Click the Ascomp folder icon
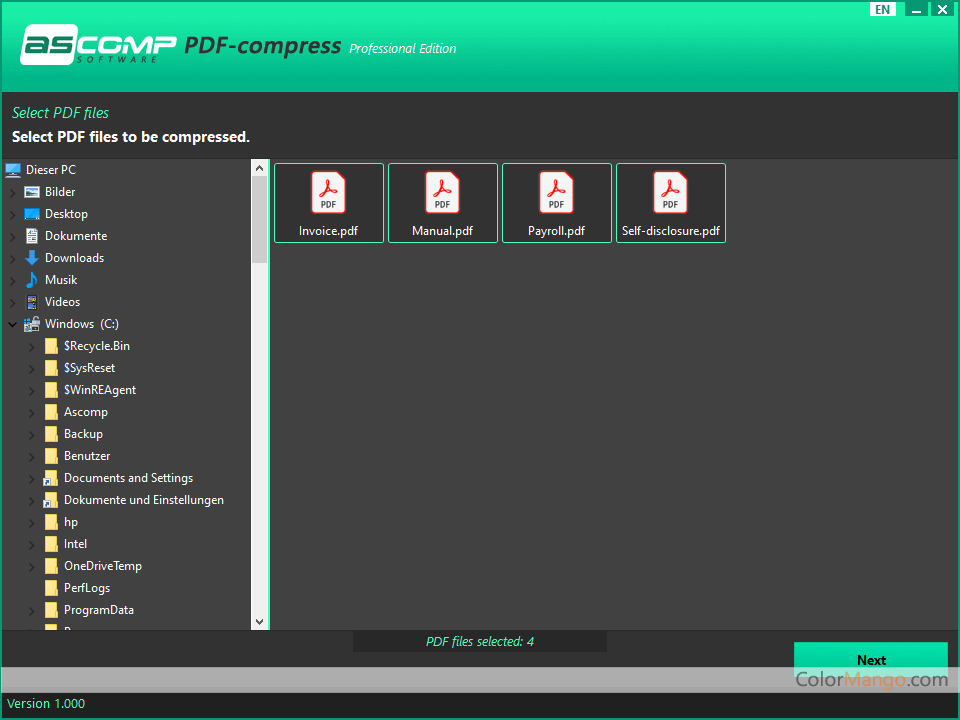This screenshot has width=960, height=720. (x=51, y=413)
